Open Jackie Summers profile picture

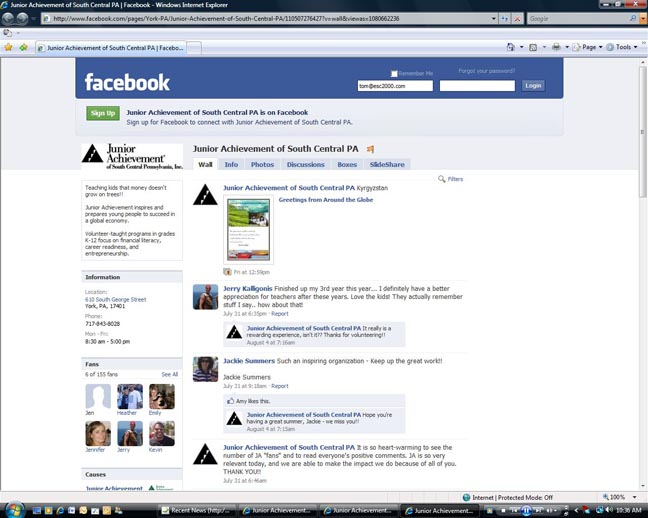click(205, 369)
